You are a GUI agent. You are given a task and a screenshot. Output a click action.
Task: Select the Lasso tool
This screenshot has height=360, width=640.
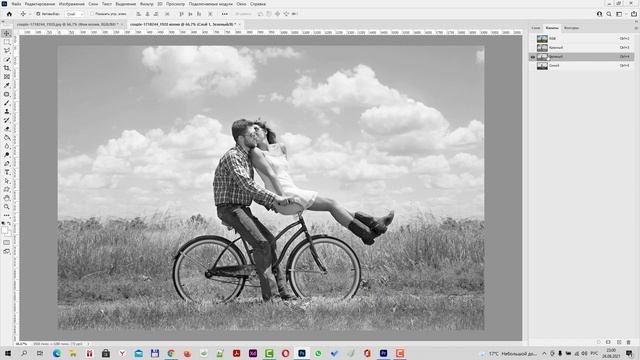7,51
